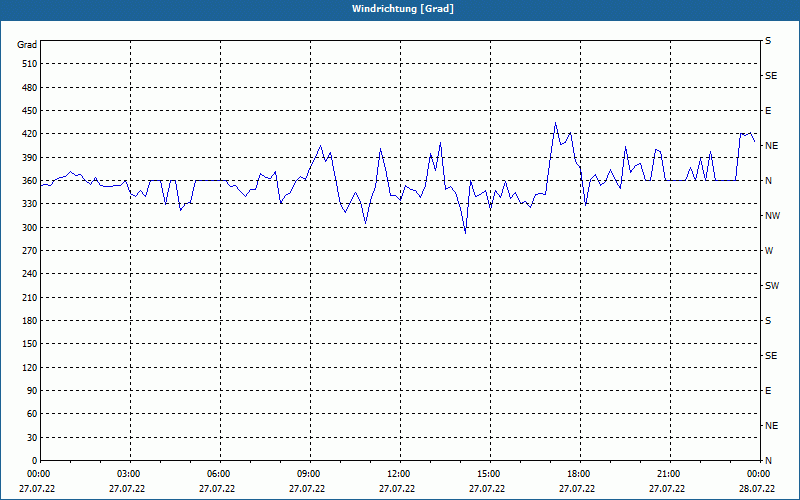
Task: Click the "NE" compass label beside the 405 degree level
Action: (x=771, y=146)
